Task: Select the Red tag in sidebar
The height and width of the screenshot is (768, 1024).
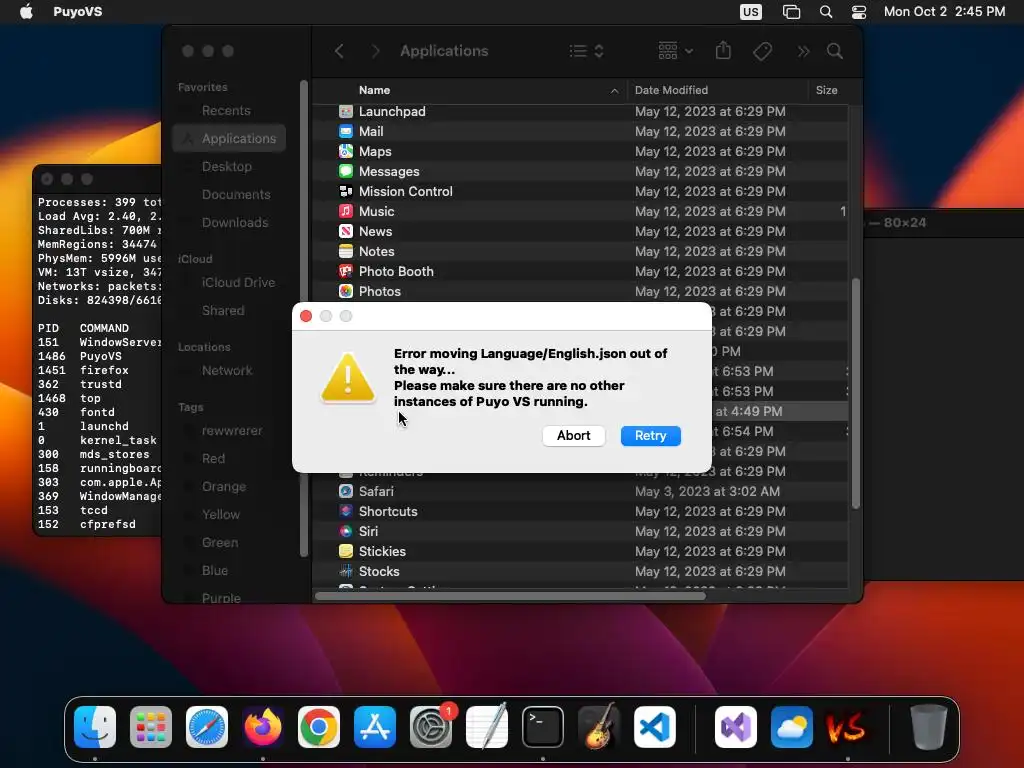Action: coord(213,458)
